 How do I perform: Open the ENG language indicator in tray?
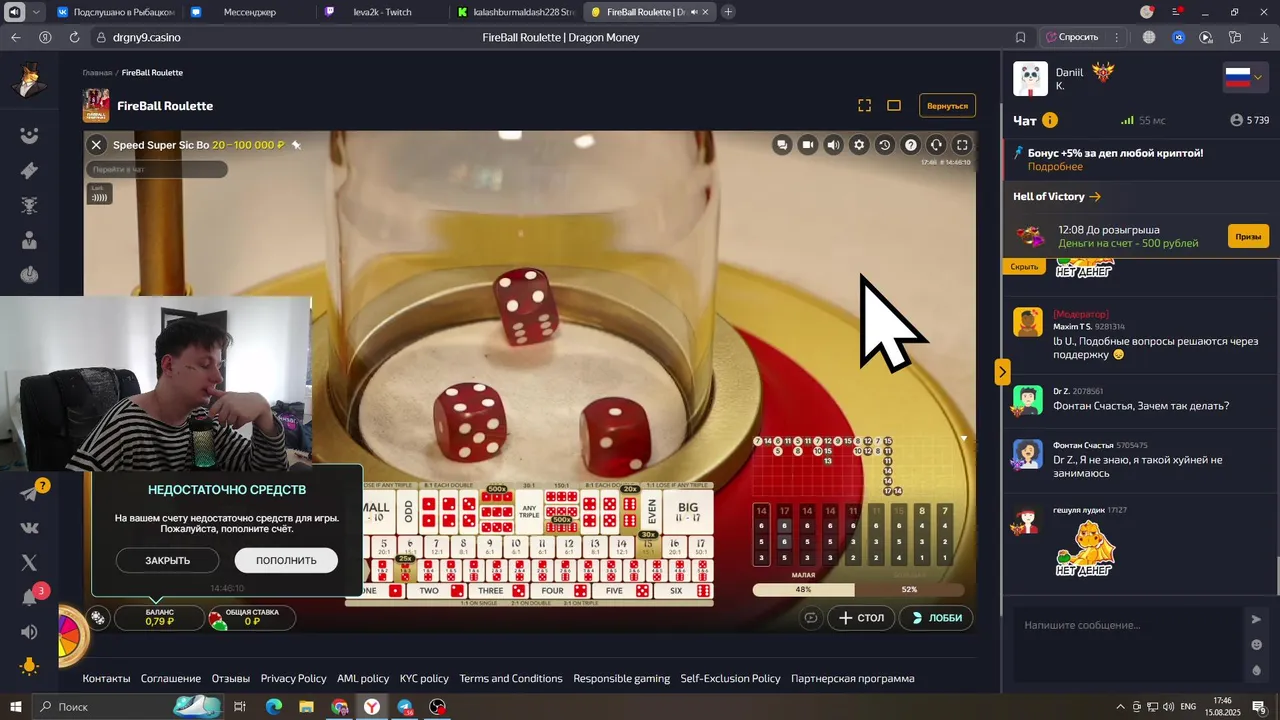[1188, 707]
